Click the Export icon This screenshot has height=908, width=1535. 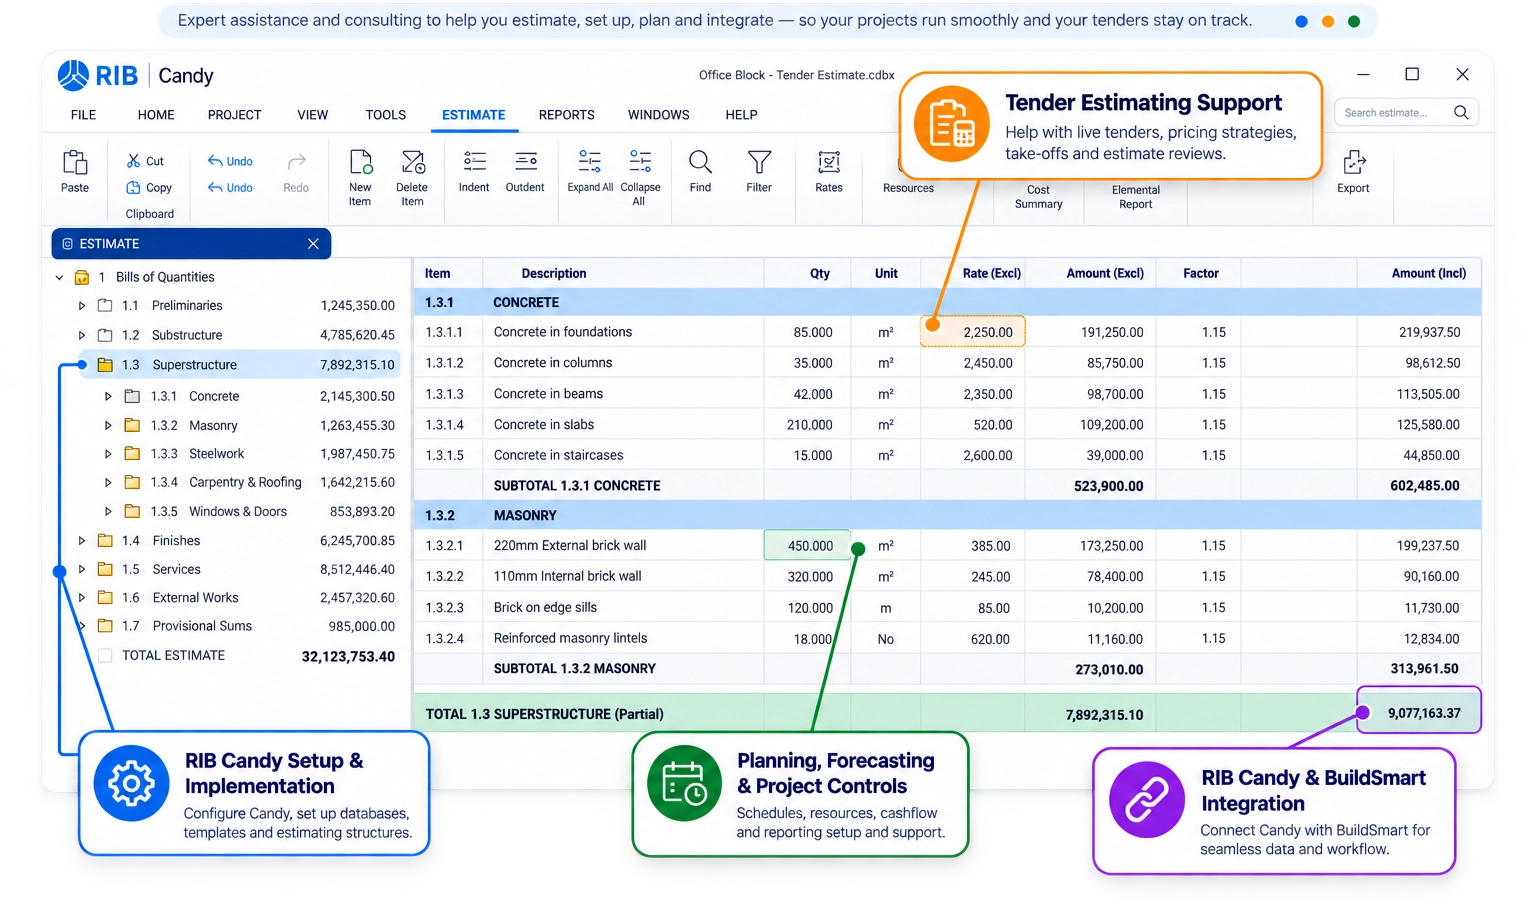pyautogui.click(x=1354, y=162)
